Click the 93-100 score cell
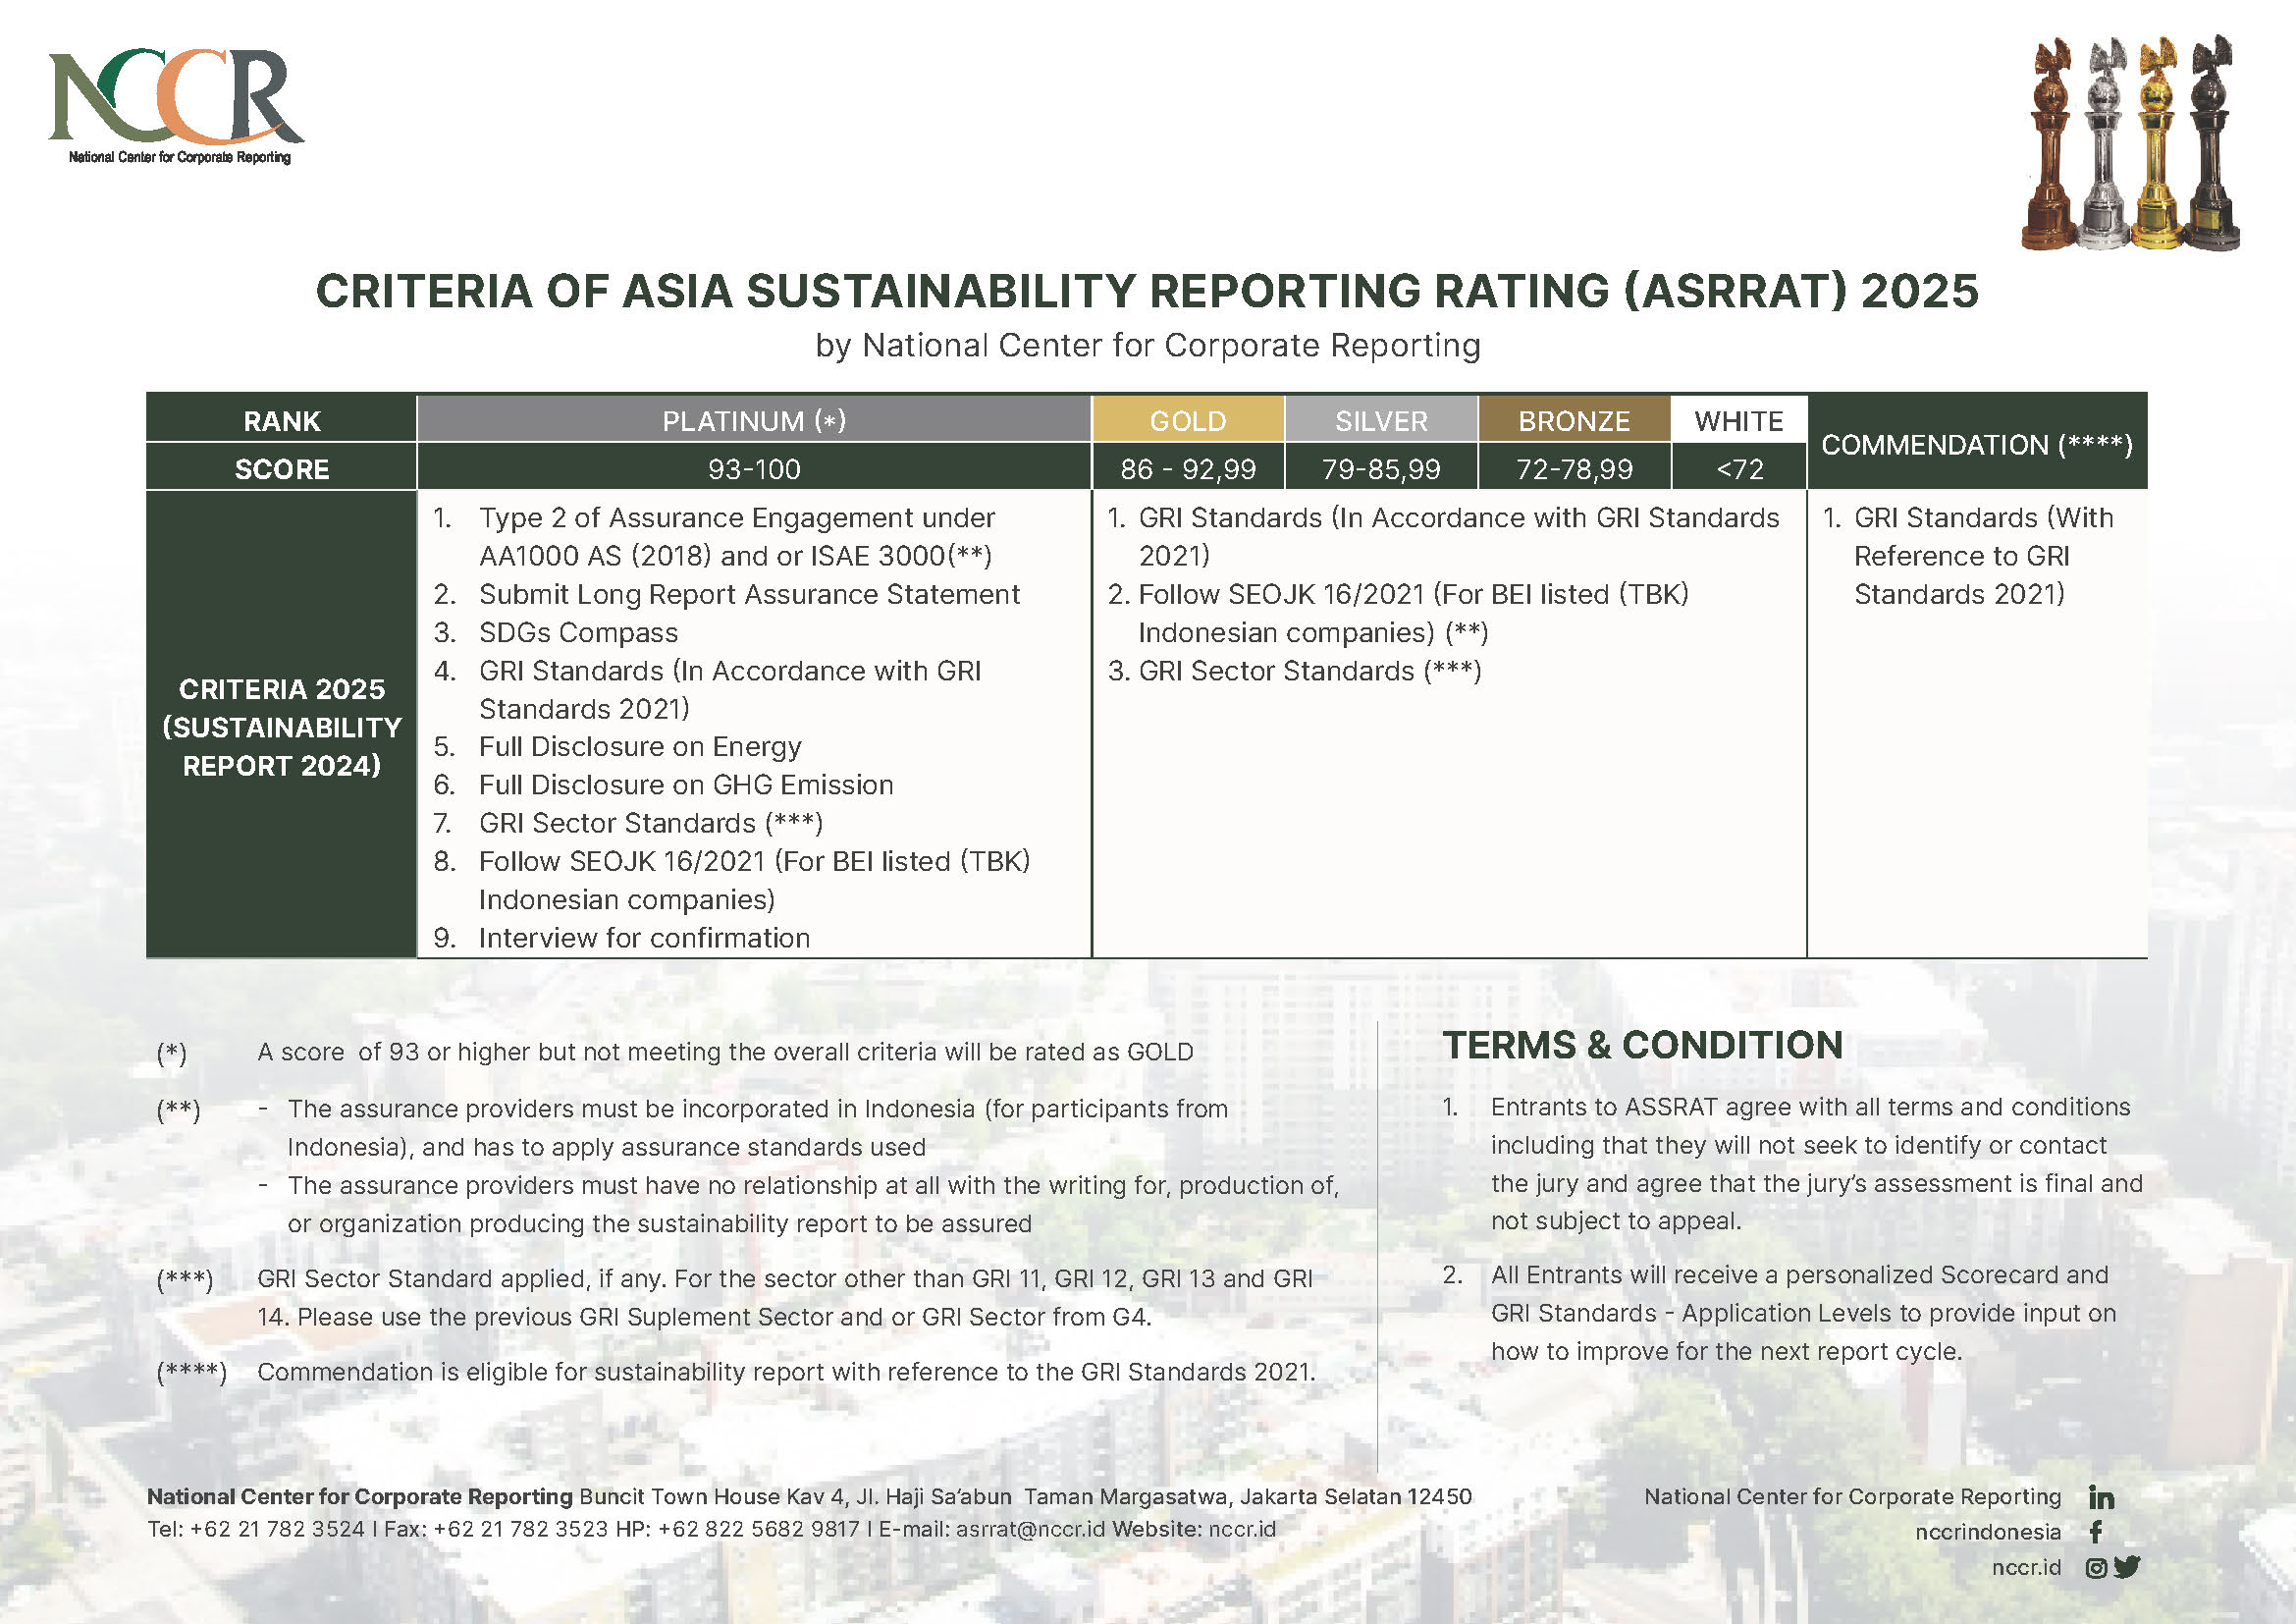The image size is (2296, 1624). click(753, 469)
